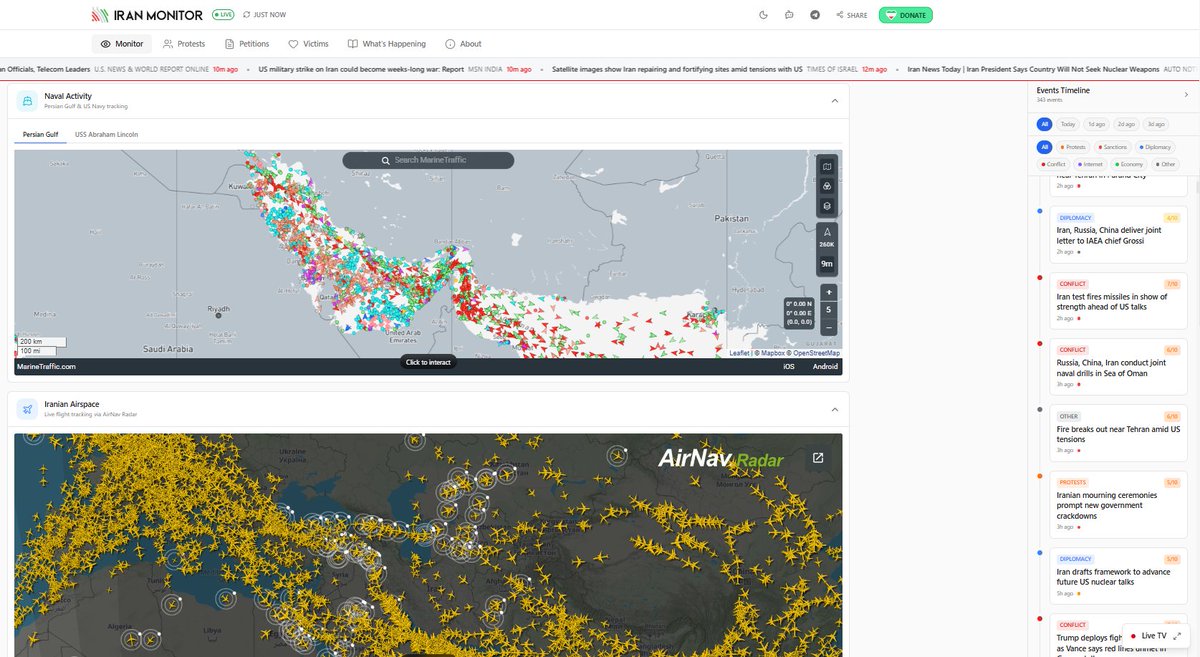The image size is (1200, 657).
Task: Open the MarineTraffic map type icon
Action: (x=826, y=165)
